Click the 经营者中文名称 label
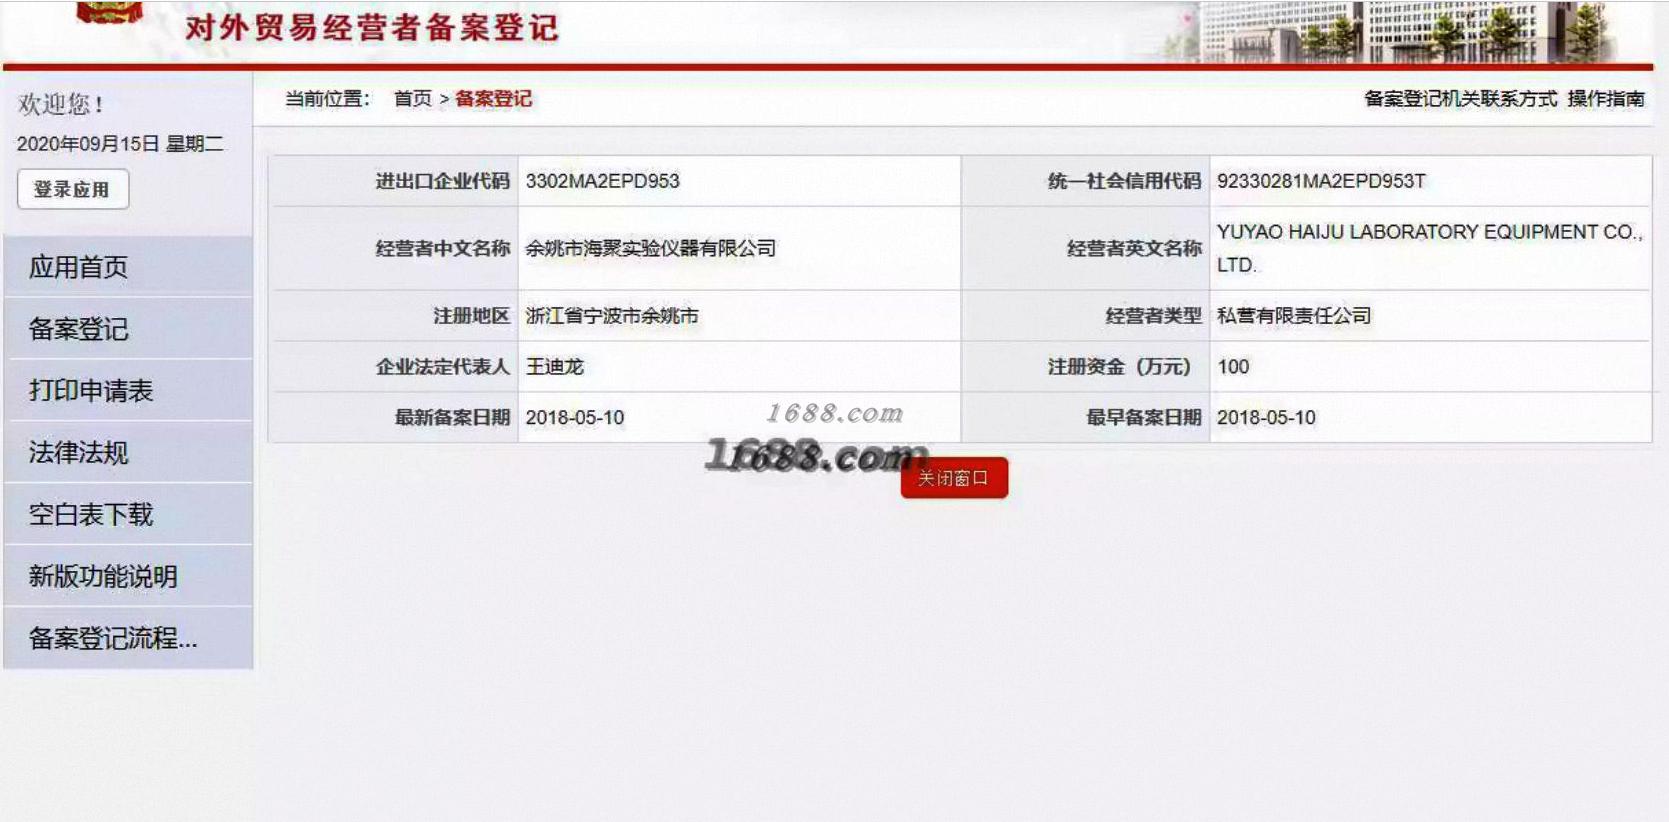This screenshot has height=822, width=1669. pos(442,248)
